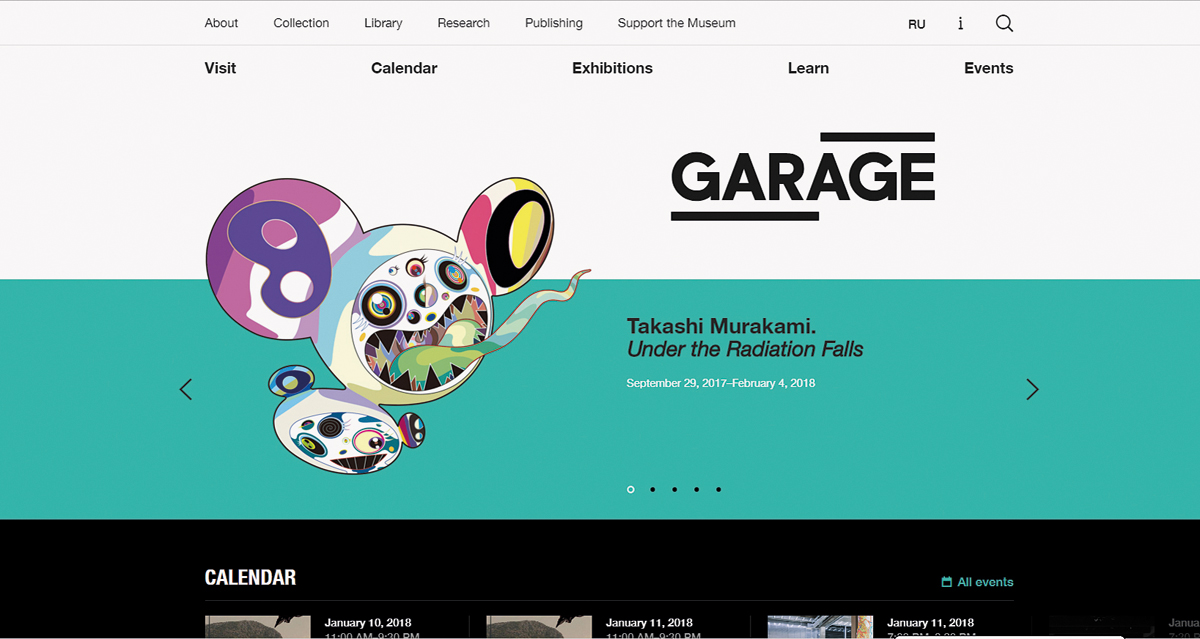Go to the Exhibitions section
This screenshot has width=1200, height=639.
pos(612,68)
